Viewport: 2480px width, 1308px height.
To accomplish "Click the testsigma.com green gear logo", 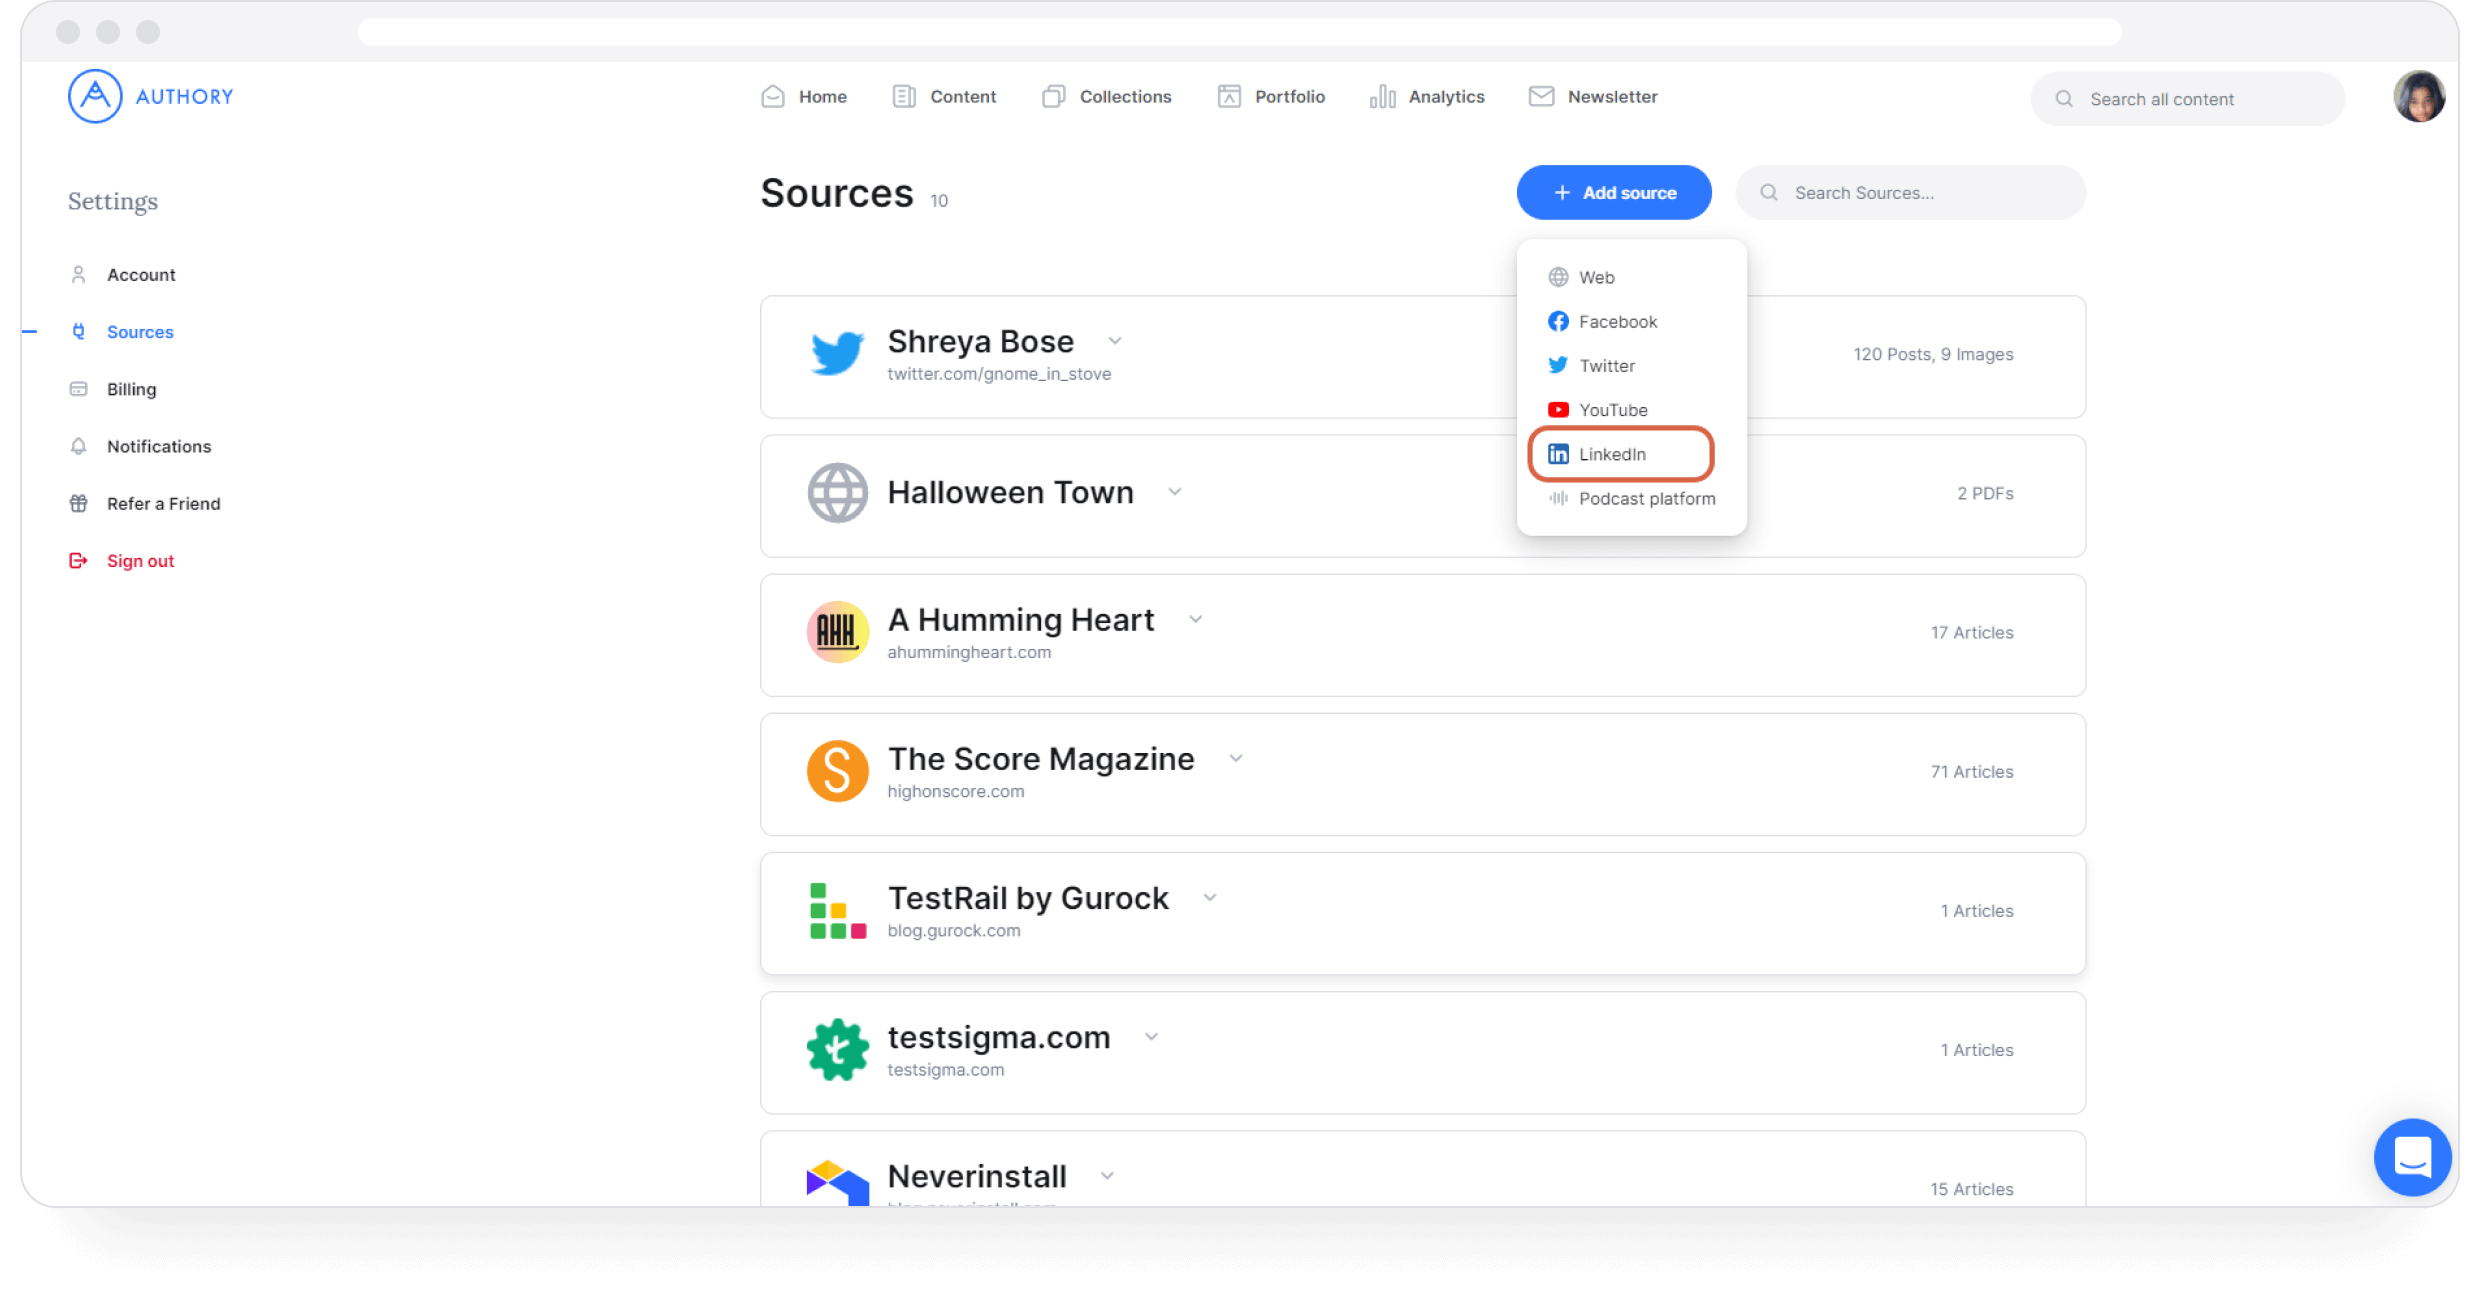I will [x=837, y=1049].
